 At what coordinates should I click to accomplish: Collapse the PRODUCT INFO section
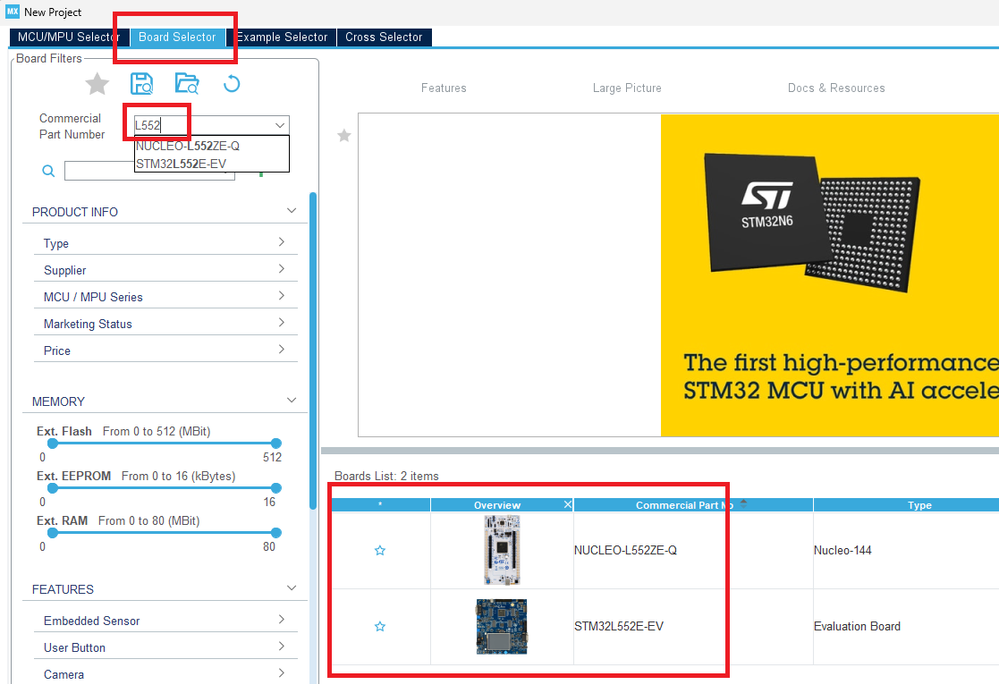(x=291, y=211)
